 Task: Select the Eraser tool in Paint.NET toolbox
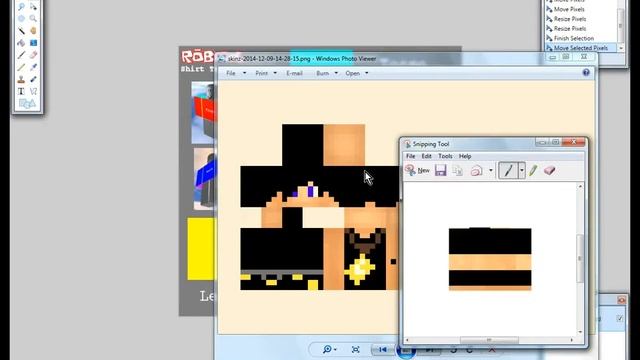click(33, 55)
